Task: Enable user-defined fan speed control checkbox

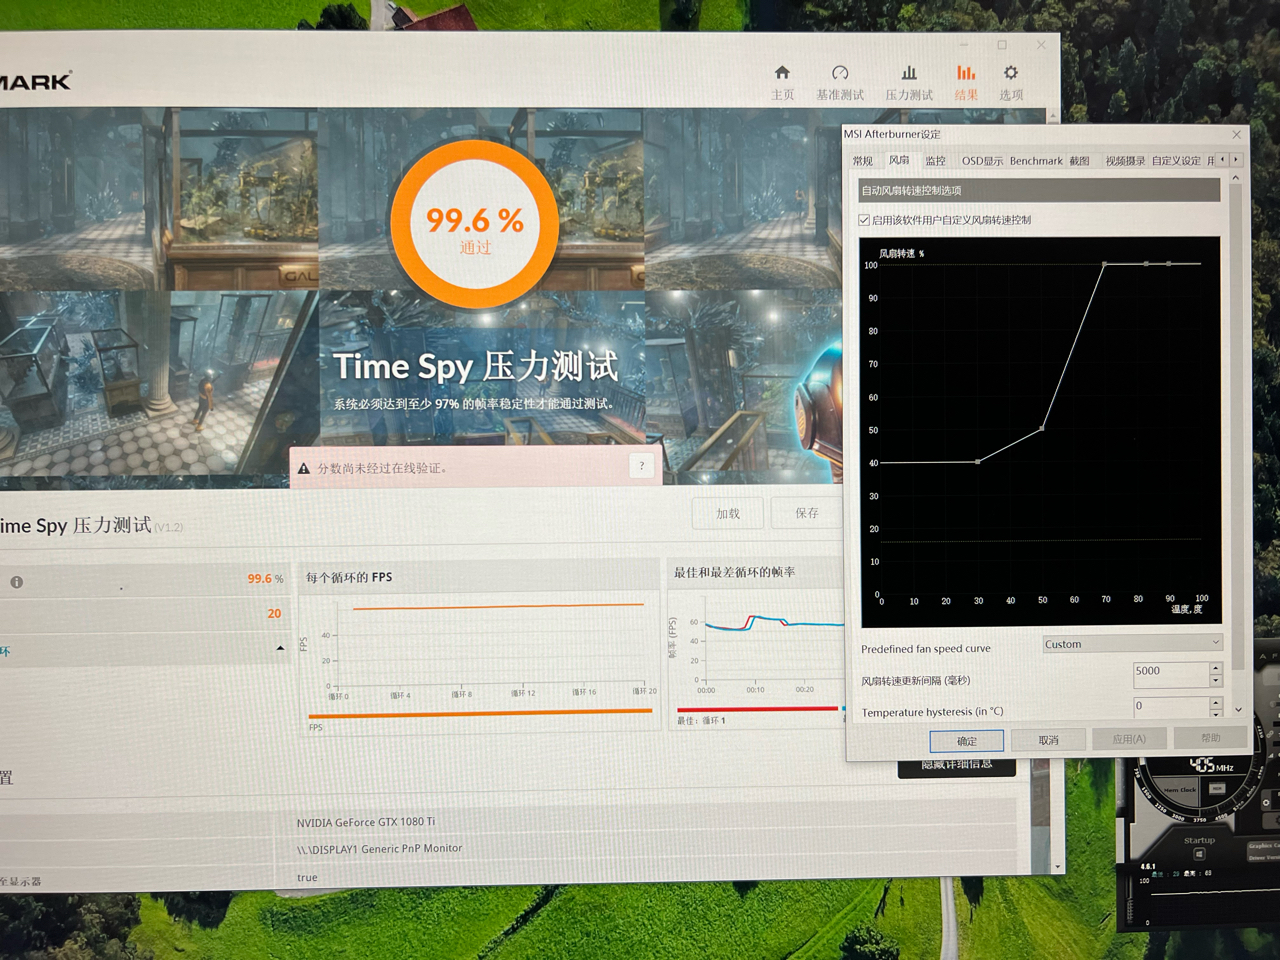Action: pos(864,220)
